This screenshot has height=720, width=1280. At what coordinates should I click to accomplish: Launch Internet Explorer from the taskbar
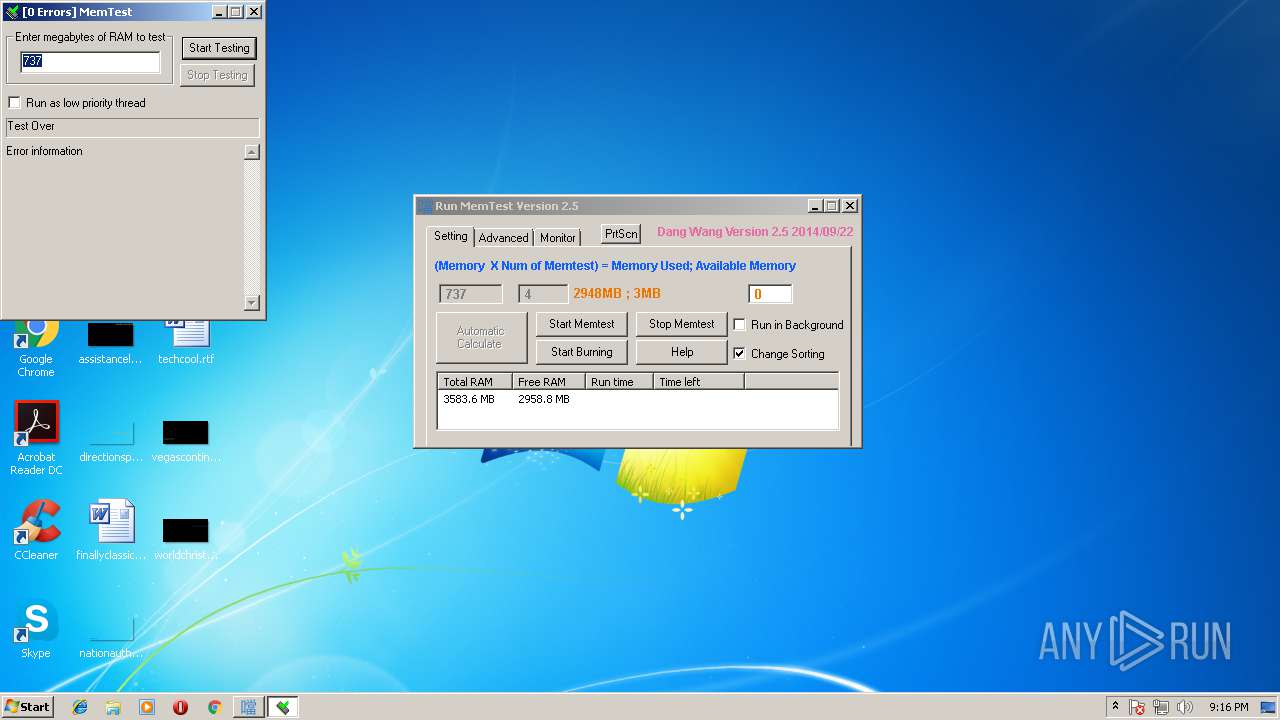(x=80, y=707)
